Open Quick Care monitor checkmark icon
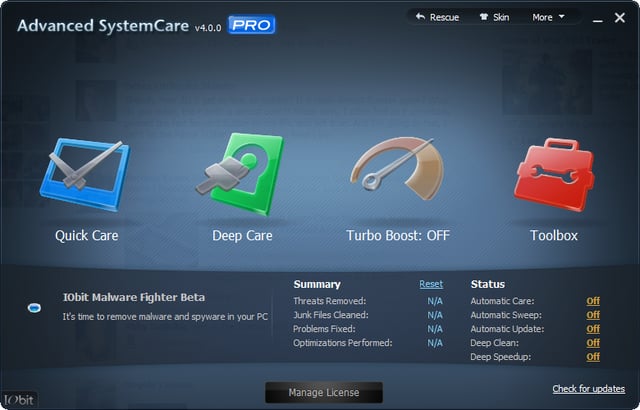 [x=85, y=175]
